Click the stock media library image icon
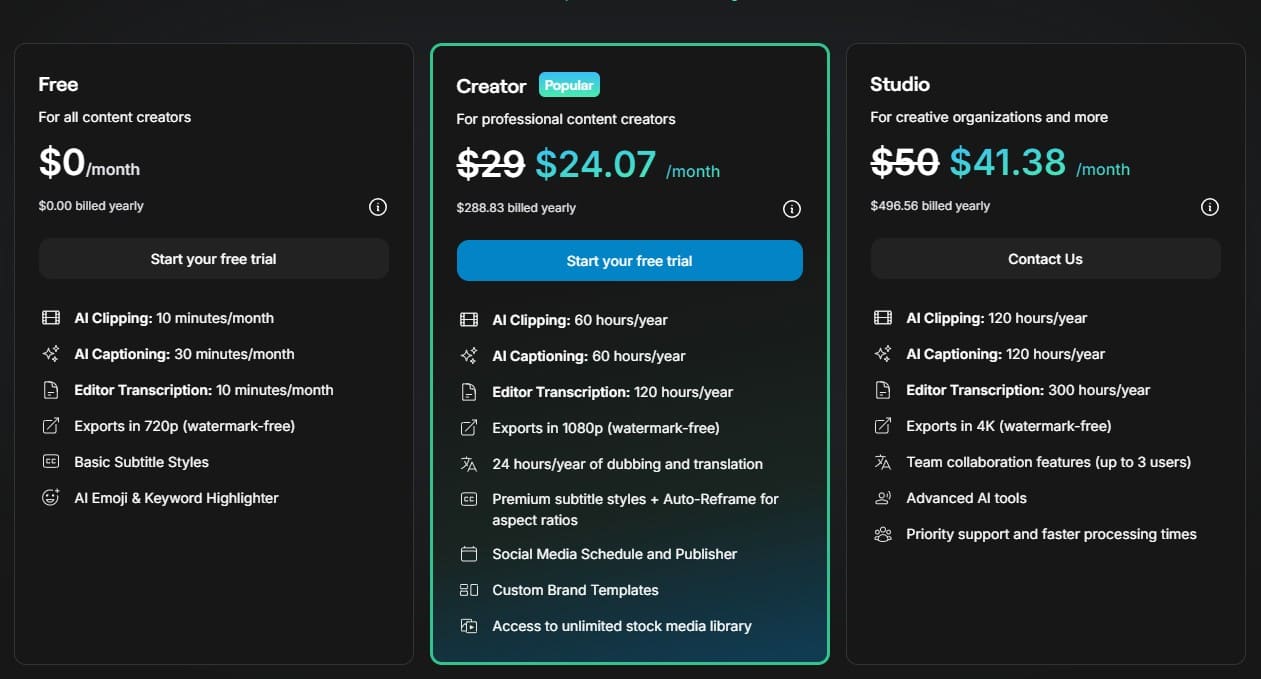This screenshot has height=679, width=1261. coord(469,625)
